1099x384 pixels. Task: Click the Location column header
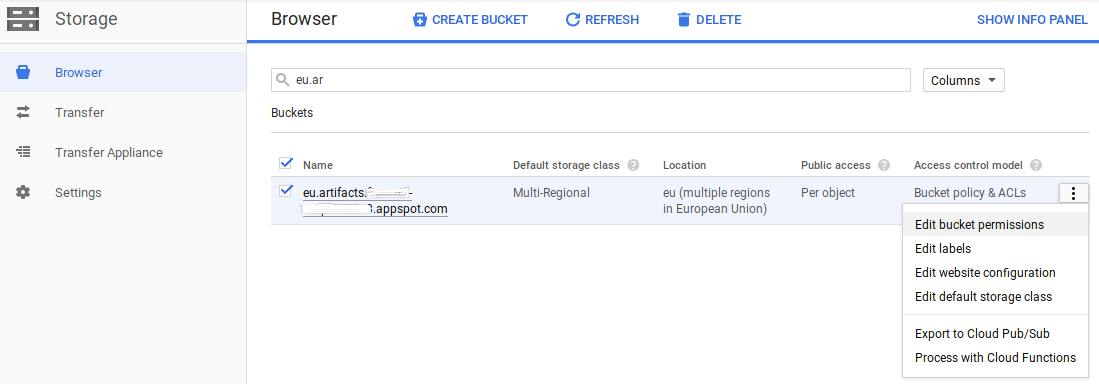[684, 165]
